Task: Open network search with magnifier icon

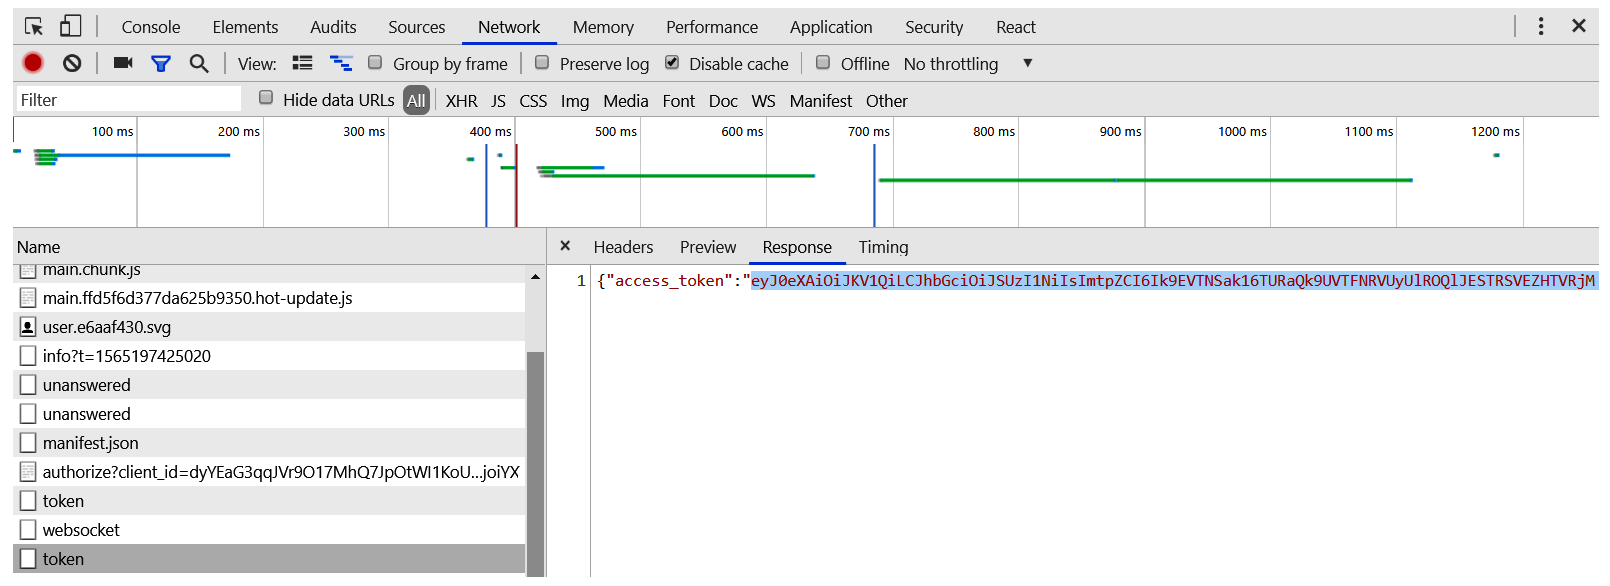Action: 199,63
